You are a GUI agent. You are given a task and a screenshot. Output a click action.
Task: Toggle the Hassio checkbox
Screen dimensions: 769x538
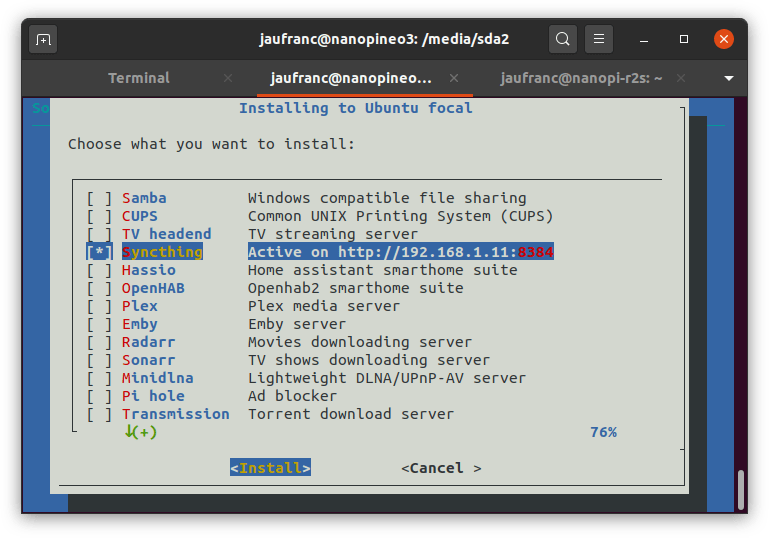point(100,270)
